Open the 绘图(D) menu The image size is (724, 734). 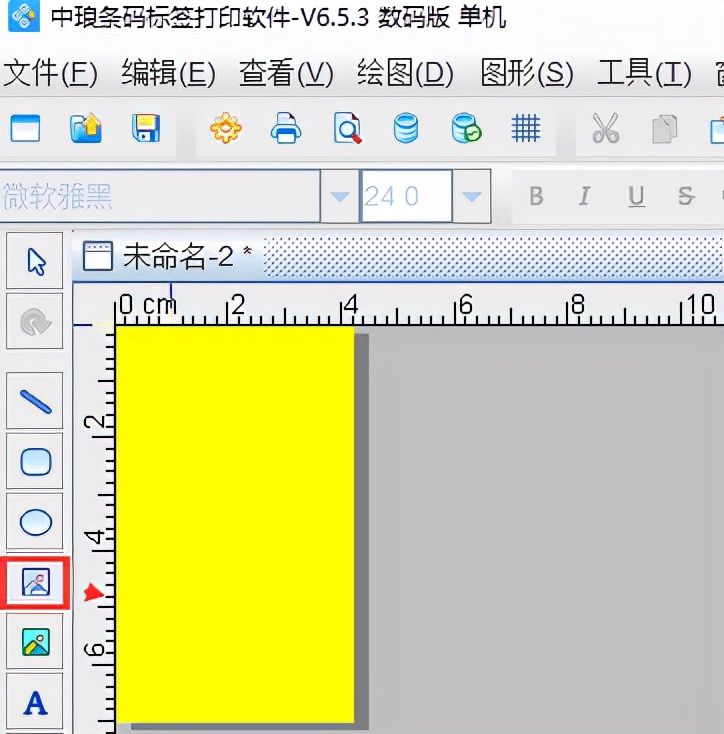pos(405,73)
